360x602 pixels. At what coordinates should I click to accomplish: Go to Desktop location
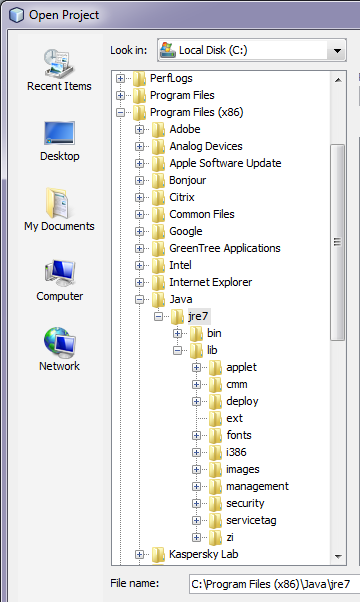(x=59, y=141)
